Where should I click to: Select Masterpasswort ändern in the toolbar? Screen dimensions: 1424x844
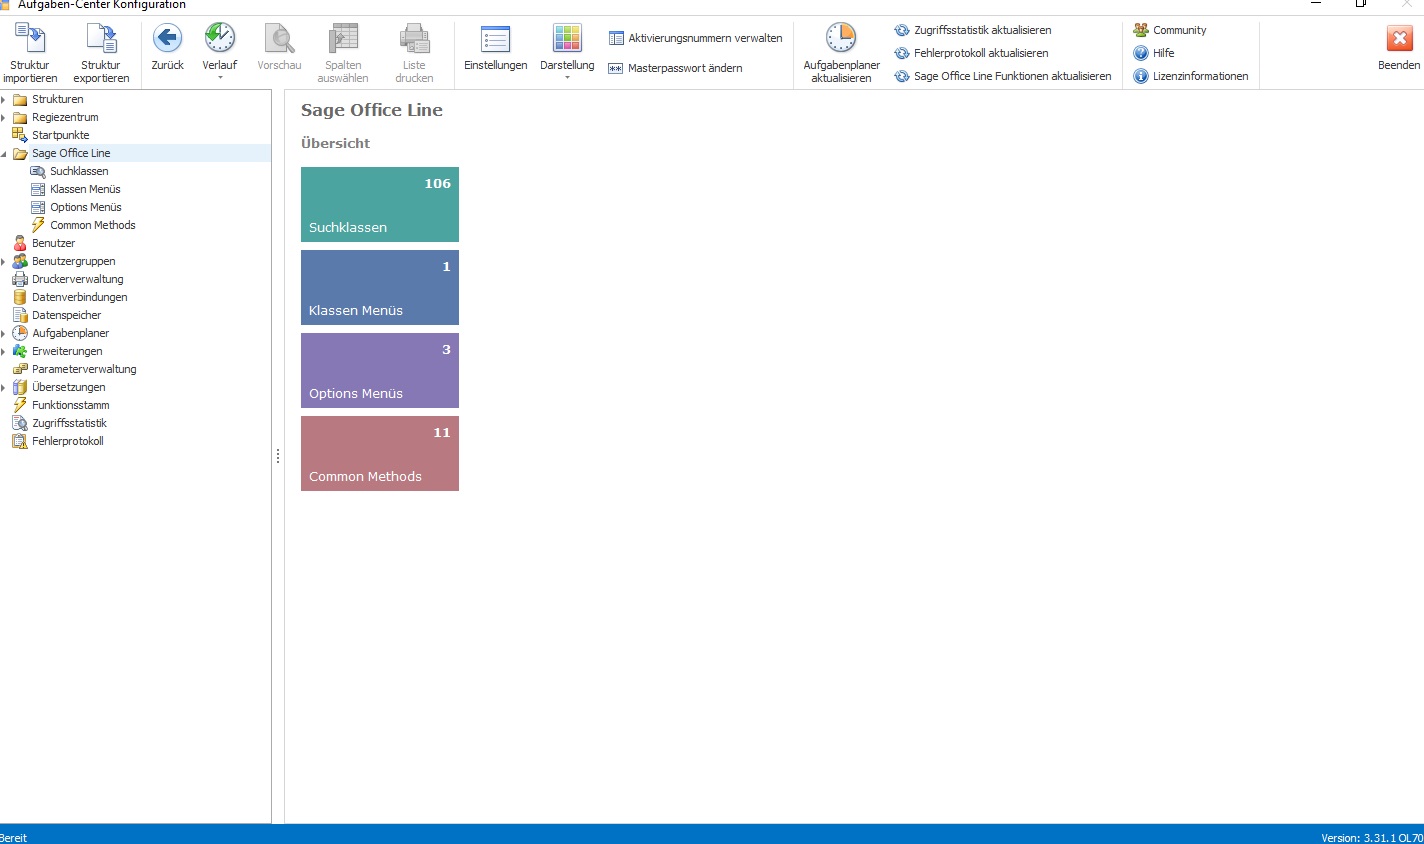tap(676, 68)
